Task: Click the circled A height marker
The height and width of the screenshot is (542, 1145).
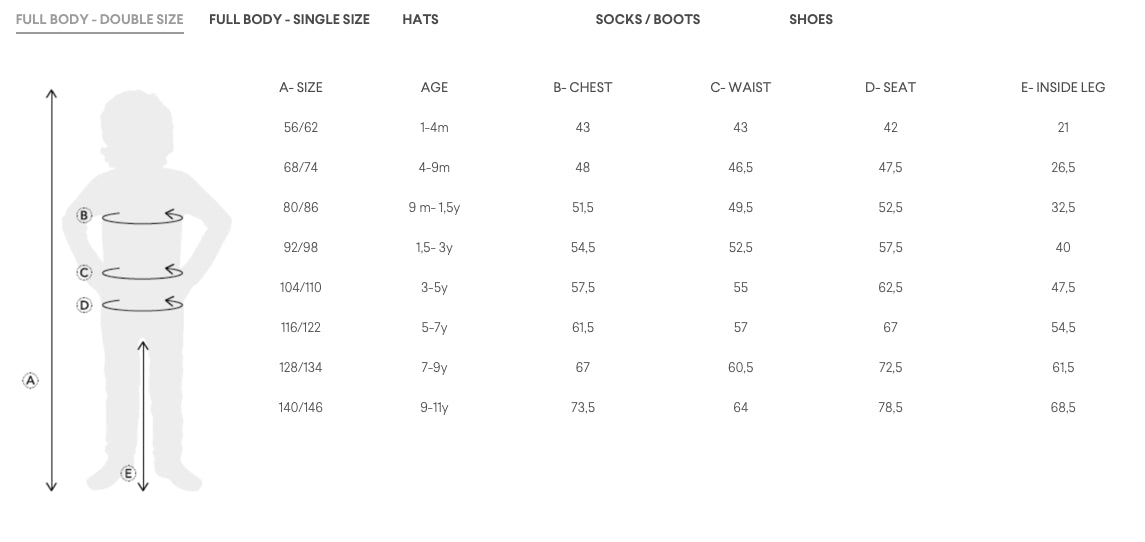Action: [x=31, y=380]
